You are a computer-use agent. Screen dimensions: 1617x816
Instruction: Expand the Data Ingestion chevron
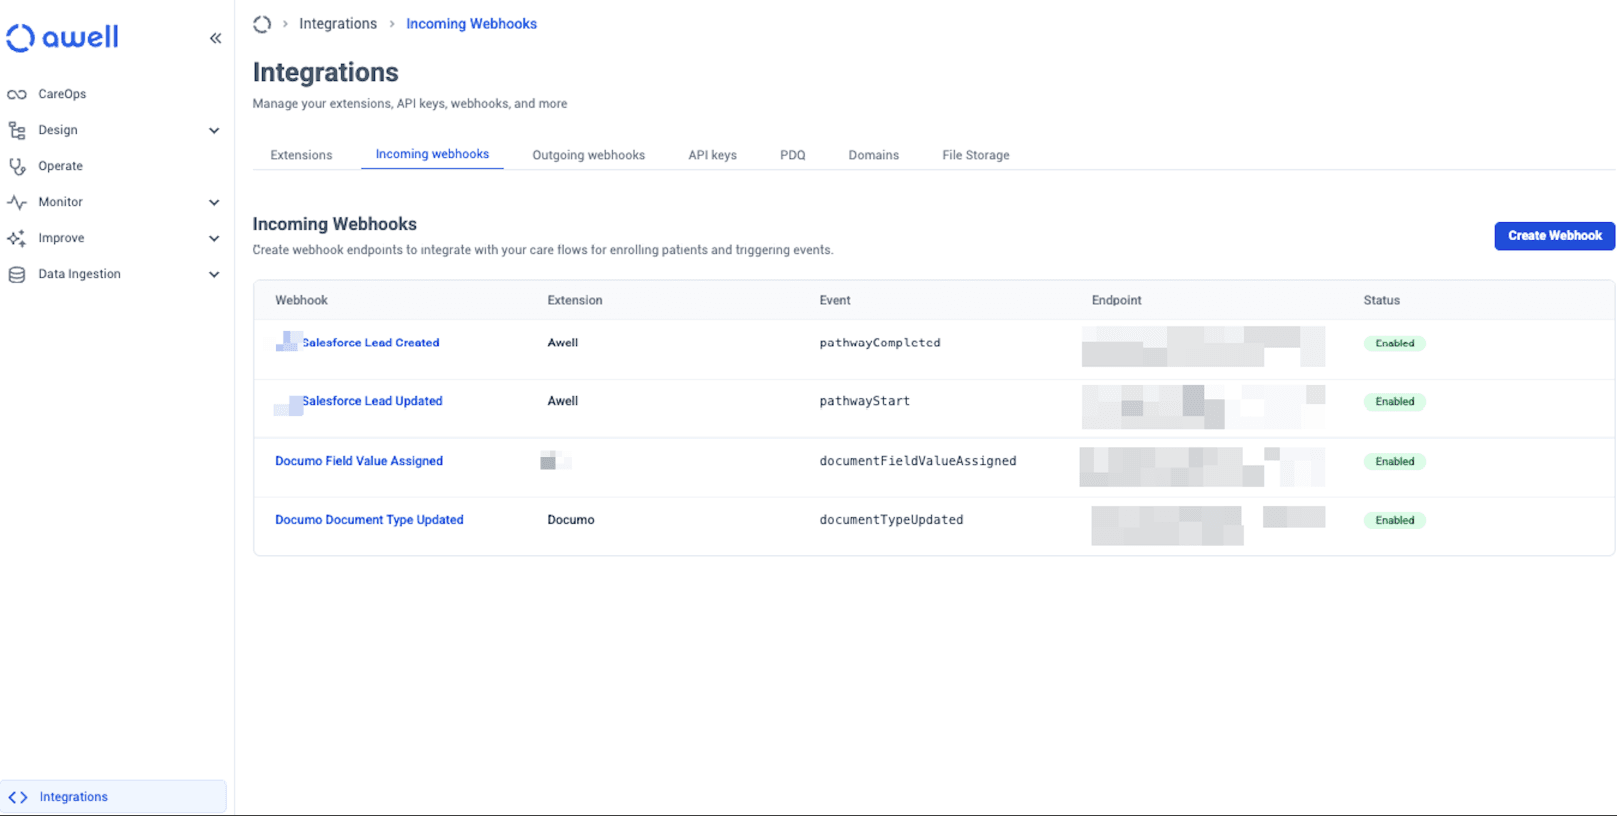pyautogui.click(x=214, y=274)
